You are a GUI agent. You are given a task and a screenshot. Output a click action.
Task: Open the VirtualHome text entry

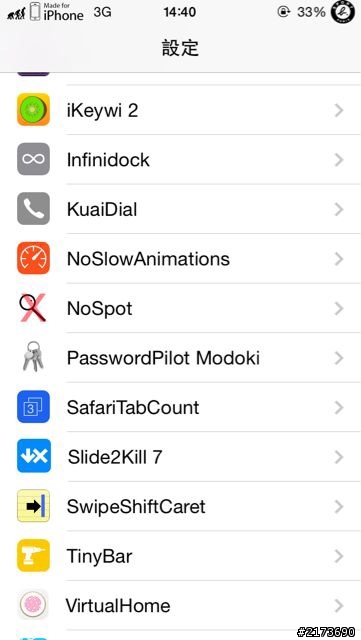click(x=118, y=605)
